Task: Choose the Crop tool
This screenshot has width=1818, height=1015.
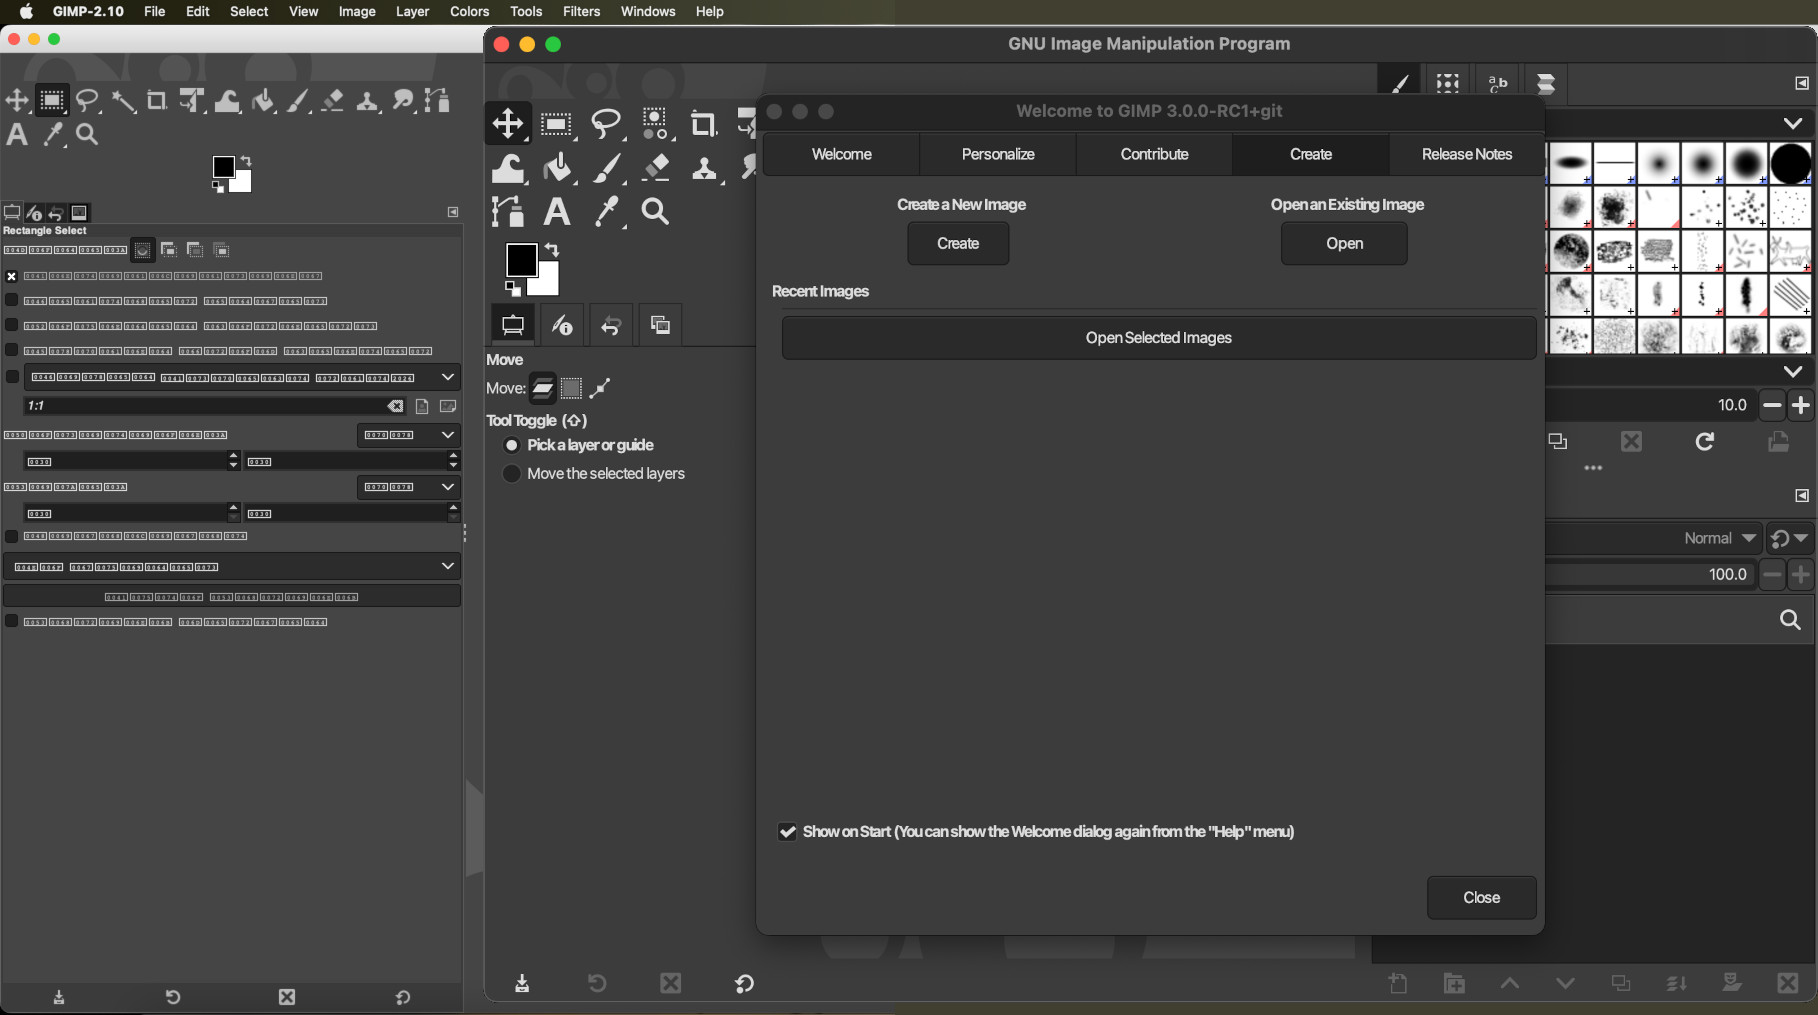Action: (704, 123)
